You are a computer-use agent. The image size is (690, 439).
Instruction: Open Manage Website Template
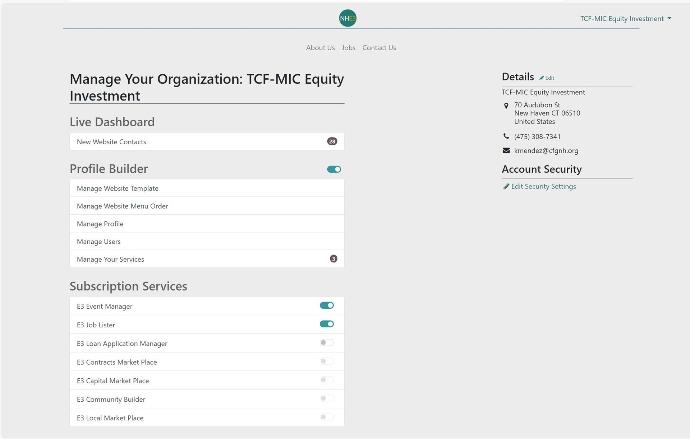(207, 188)
